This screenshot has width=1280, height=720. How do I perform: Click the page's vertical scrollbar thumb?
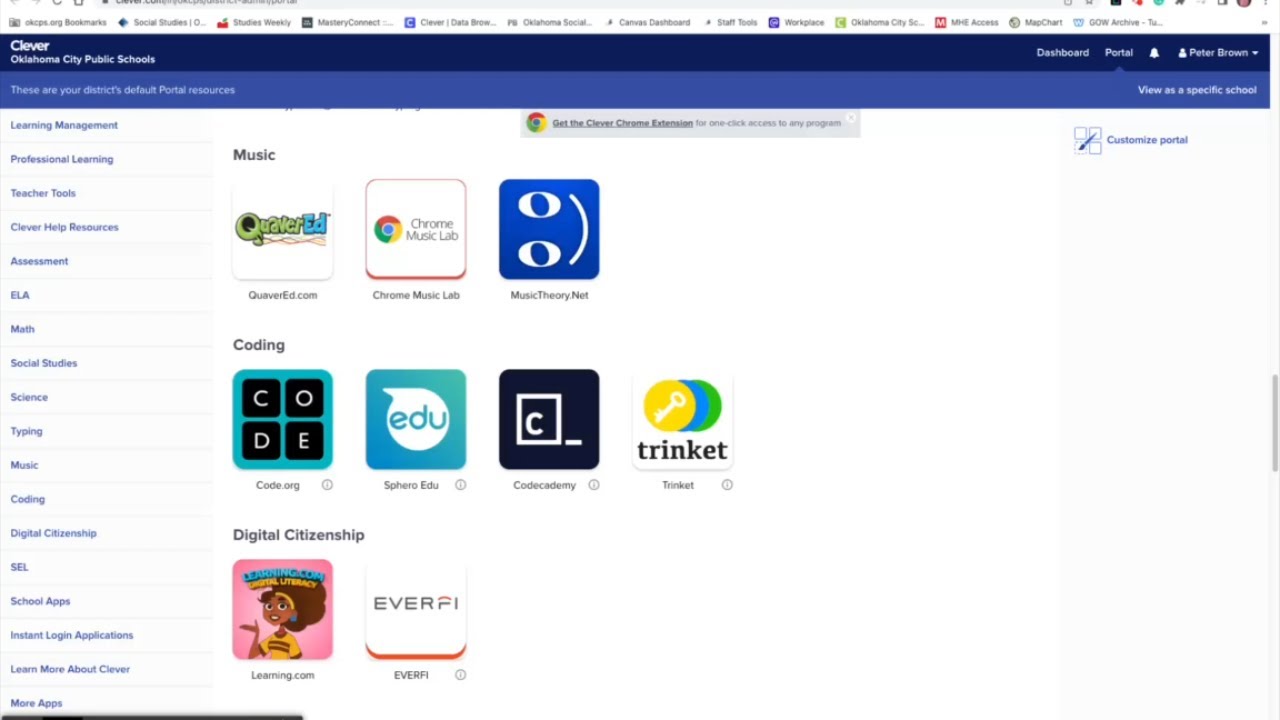(1275, 422)
